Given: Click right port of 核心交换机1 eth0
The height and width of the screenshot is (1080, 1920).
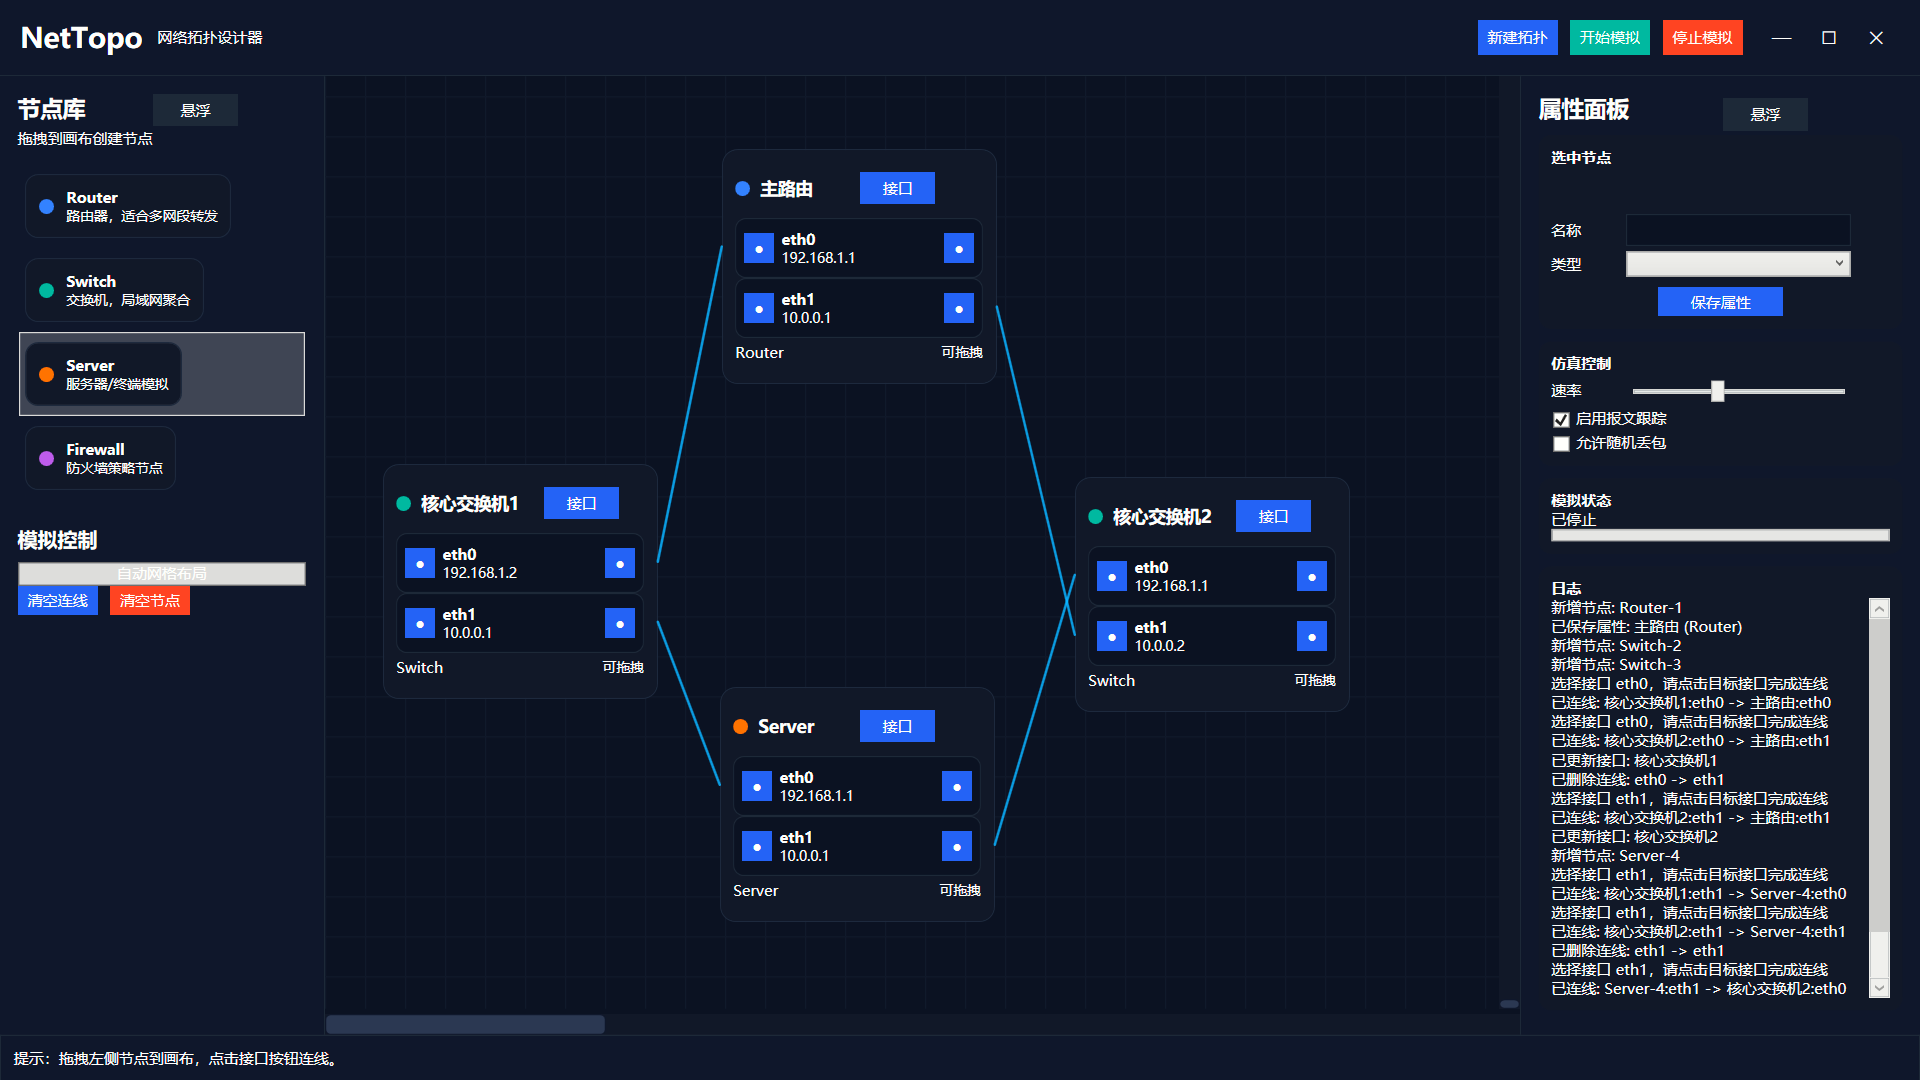Looking at the screenshot, I should 620,563.
